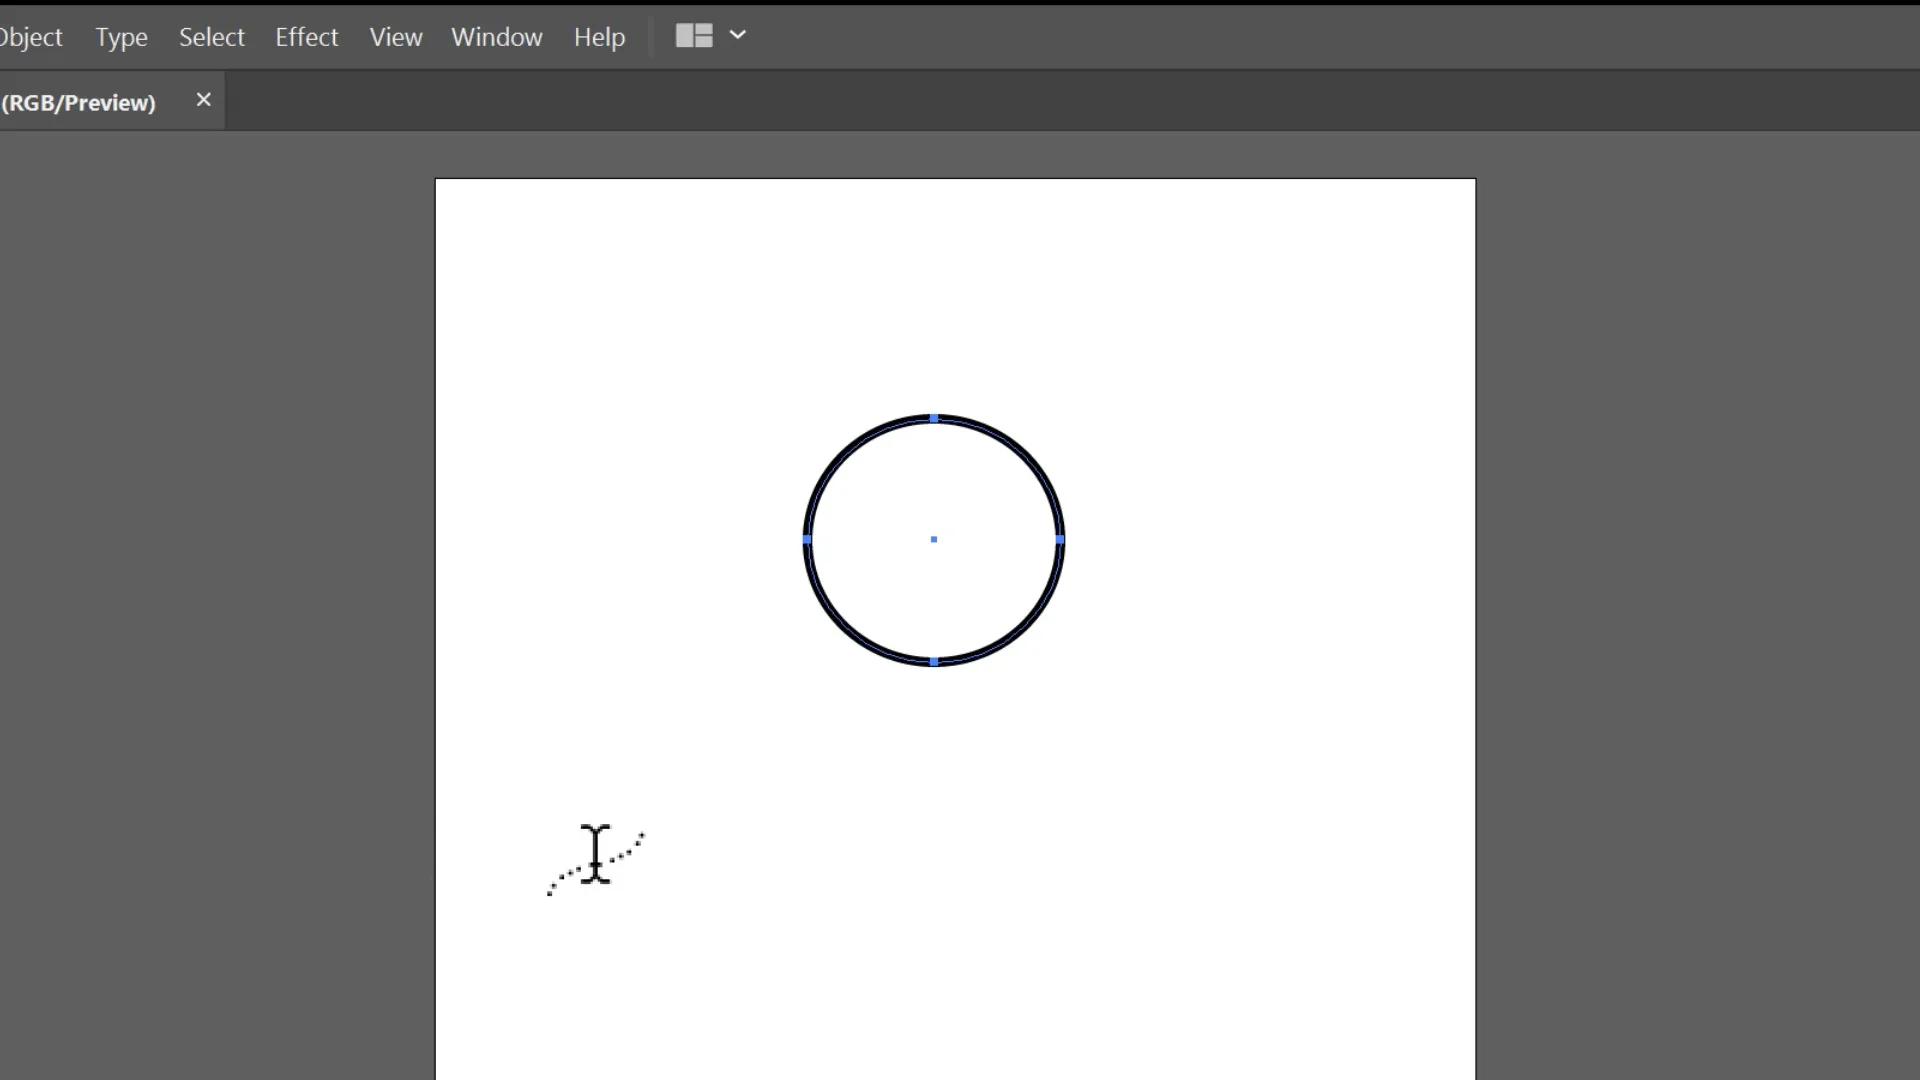Select the right anchor point of the circle
This screenshot has width=1920, height=1080.
click(x=1058, y=540)
